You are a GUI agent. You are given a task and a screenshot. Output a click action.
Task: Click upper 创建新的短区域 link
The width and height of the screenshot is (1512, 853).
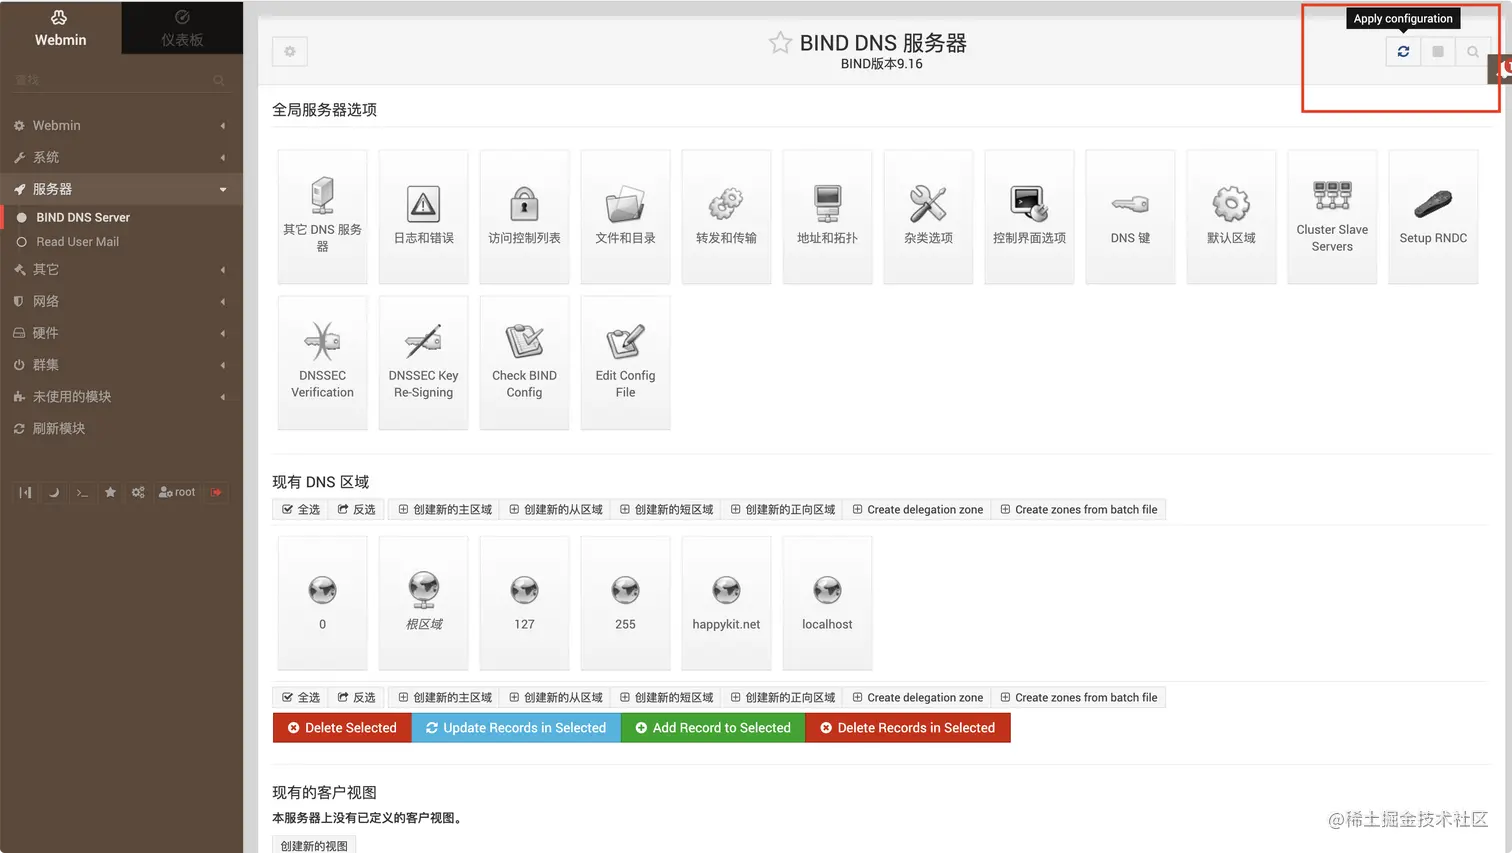pos(666,510)
